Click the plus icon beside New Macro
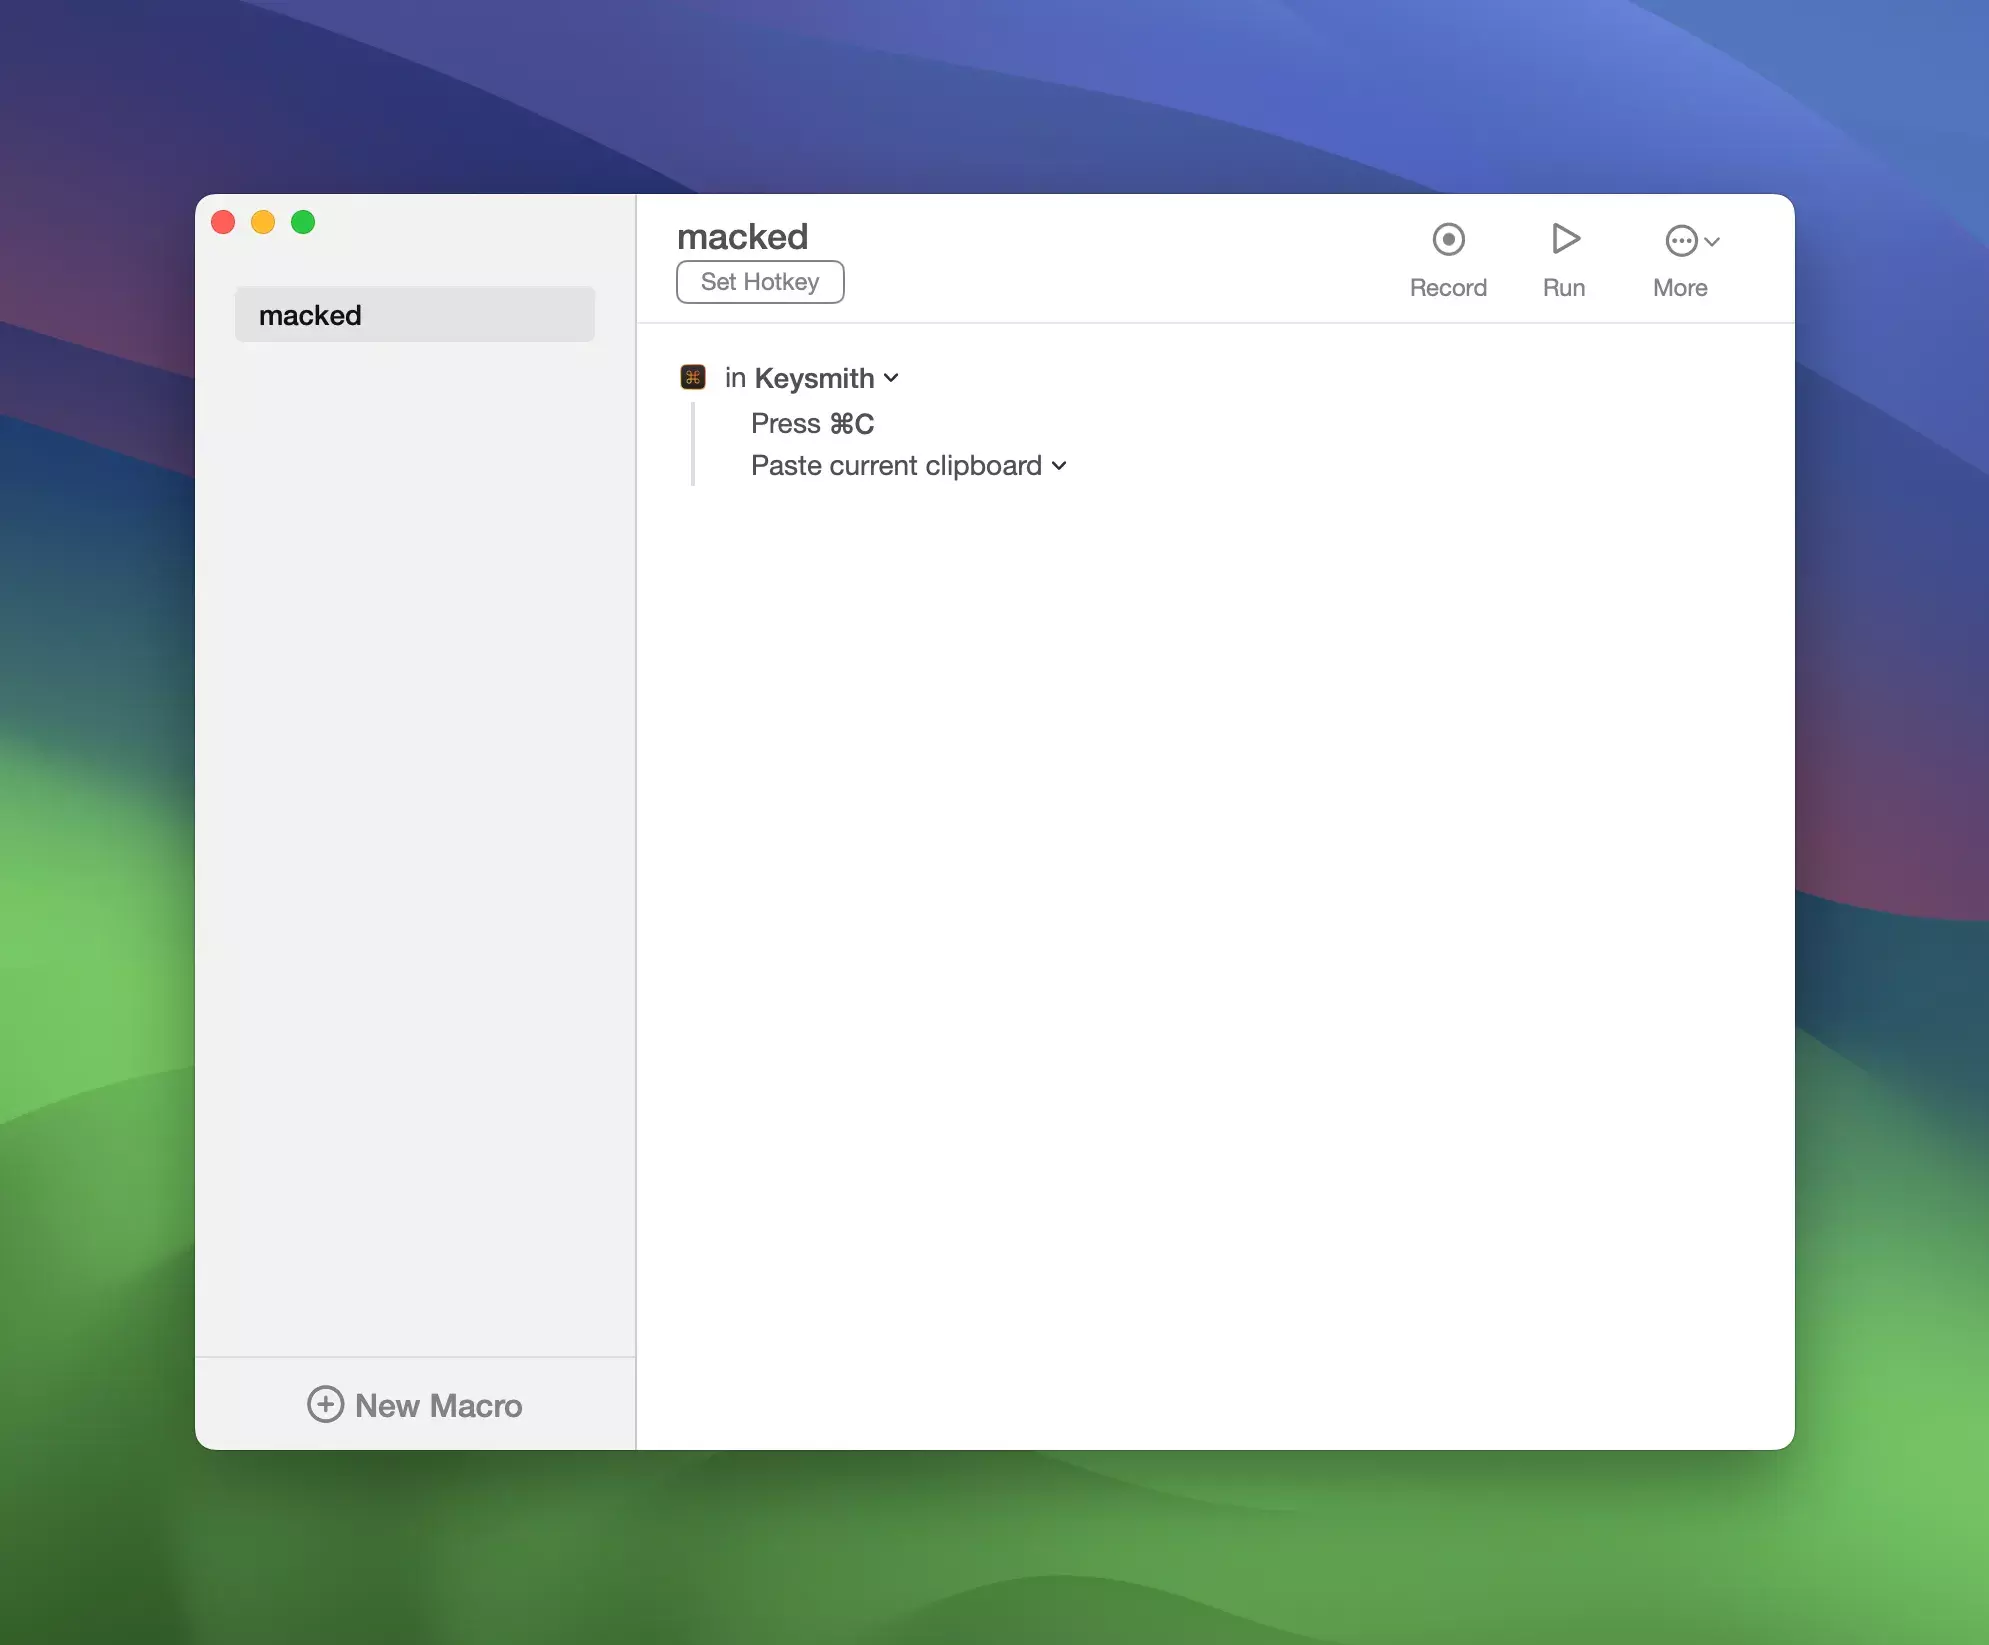Viewport: 1989px width, 1645px height. (x=325, y=1404)
